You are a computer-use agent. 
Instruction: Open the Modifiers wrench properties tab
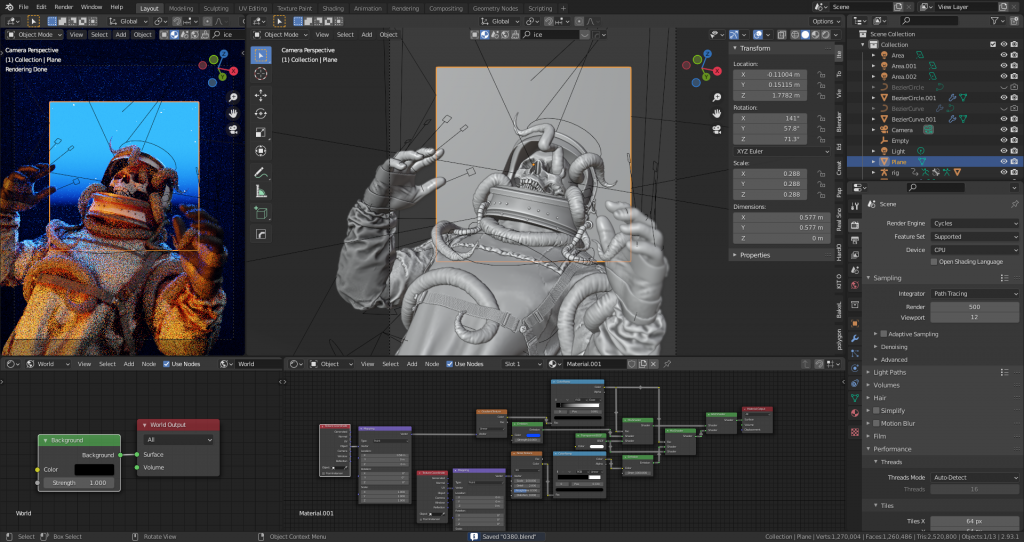(x=855, y=338)
